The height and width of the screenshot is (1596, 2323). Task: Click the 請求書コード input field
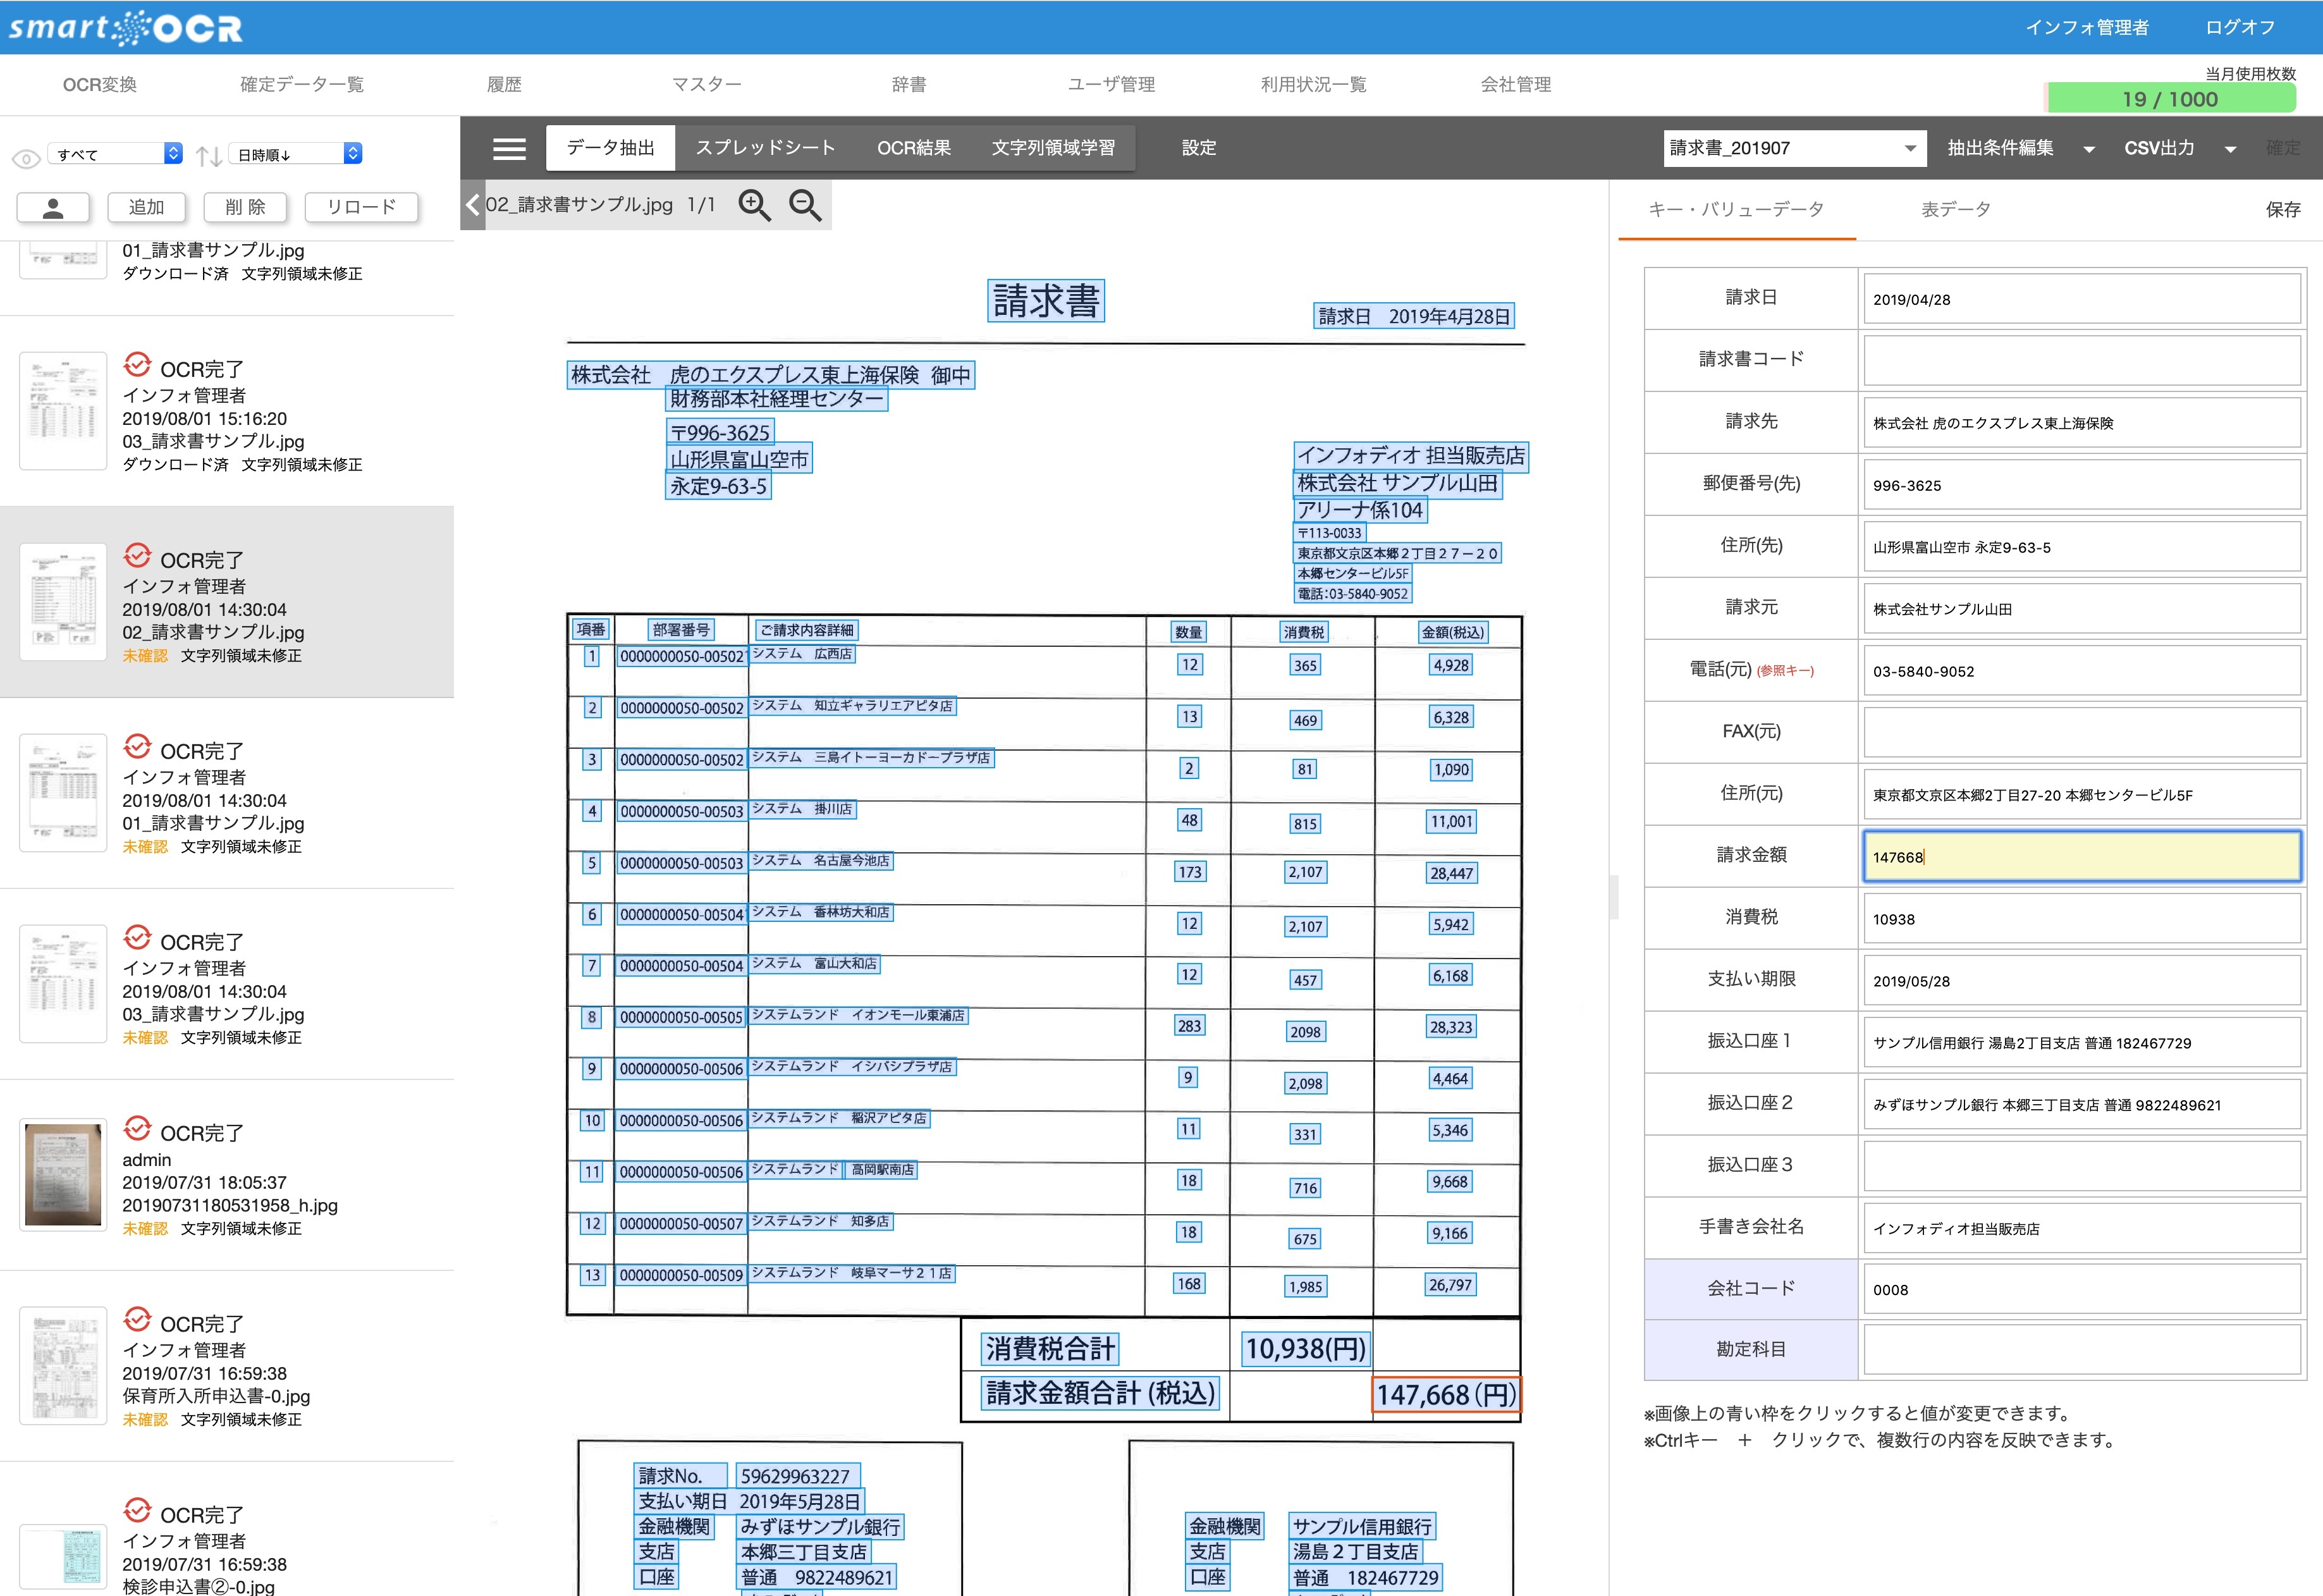pos(2081,360)
